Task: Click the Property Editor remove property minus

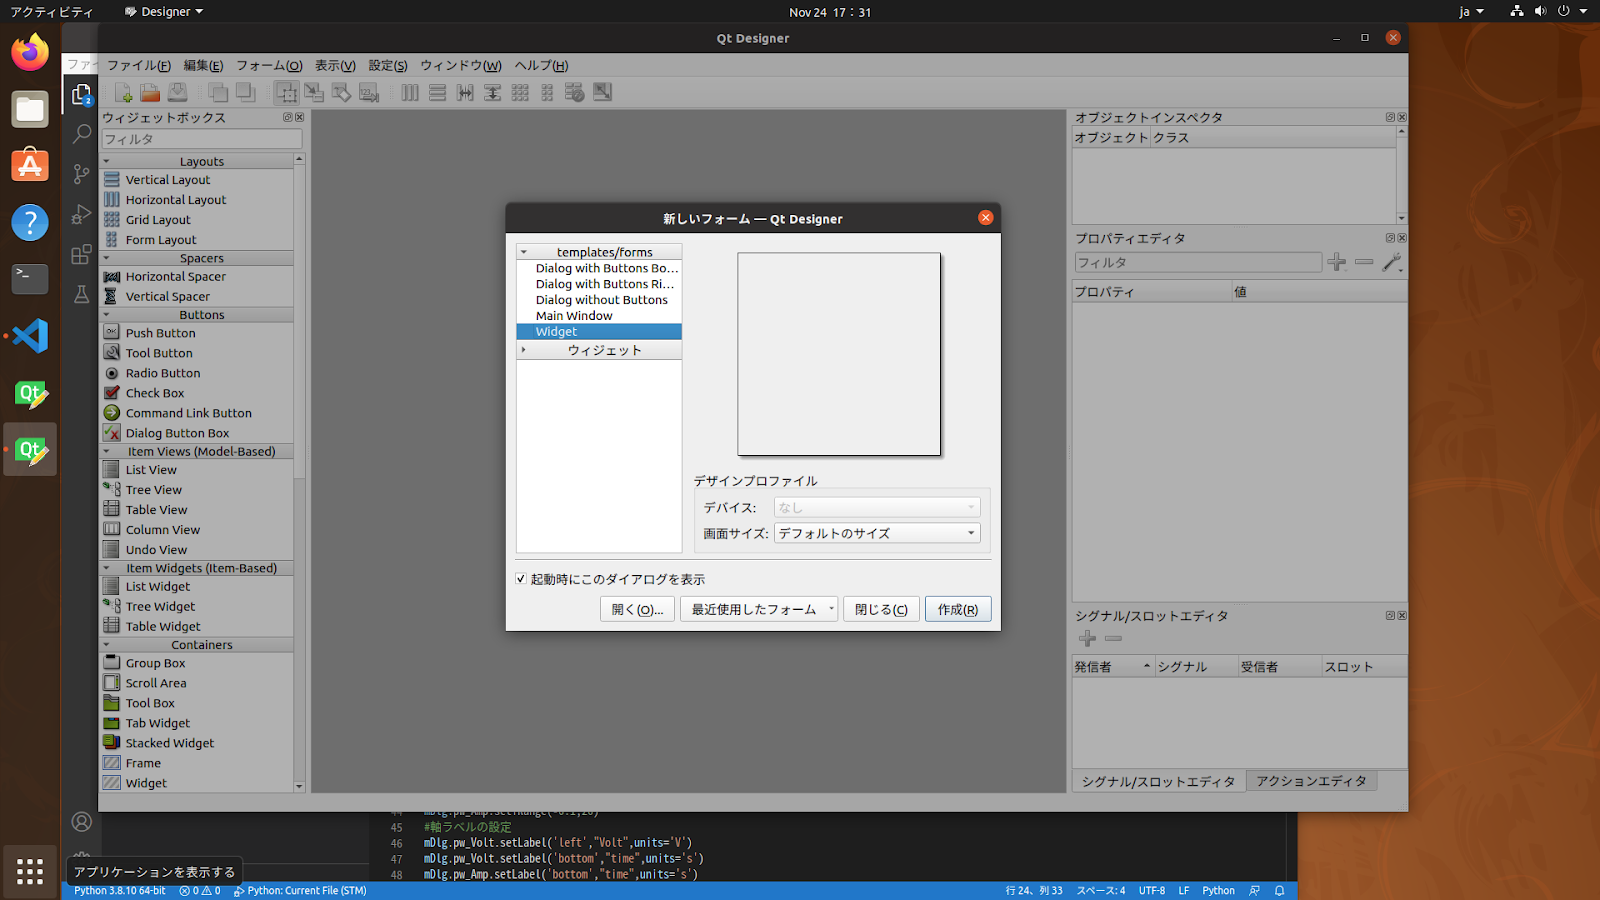Action: (1364, 262)
